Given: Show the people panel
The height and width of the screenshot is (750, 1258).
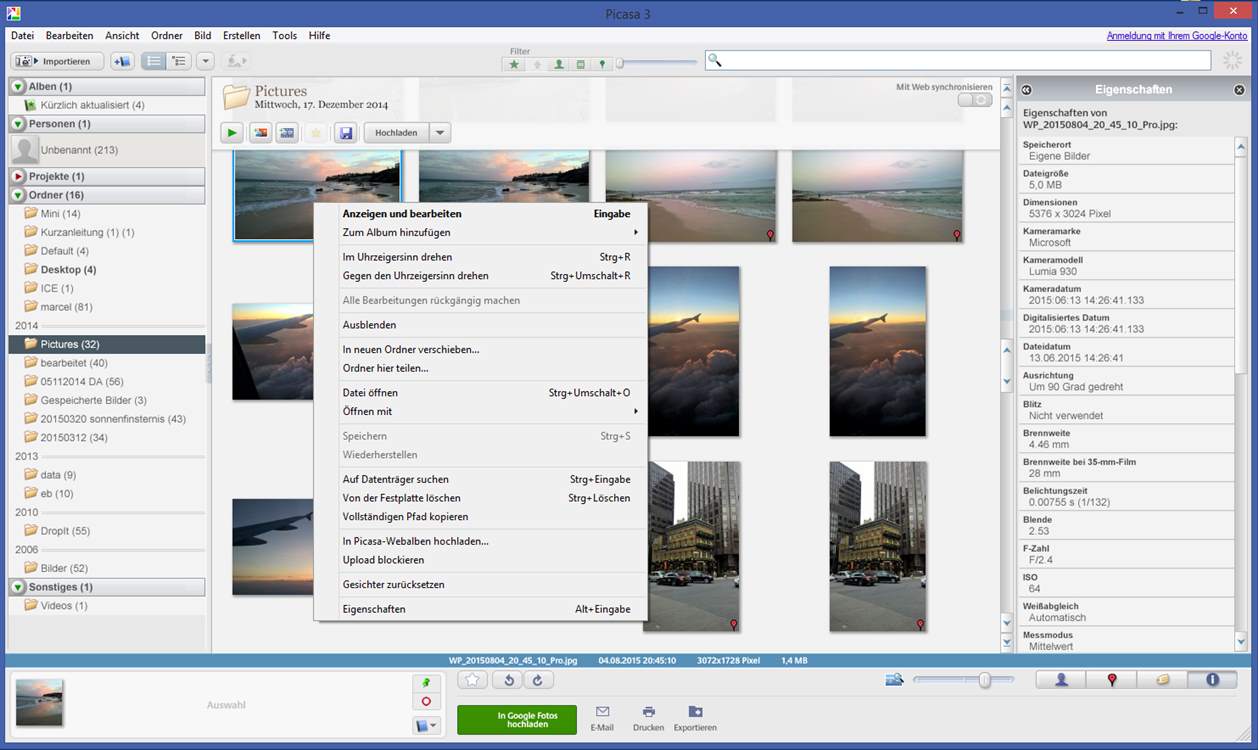Looking at the screenshot, I should (1061, 680).
